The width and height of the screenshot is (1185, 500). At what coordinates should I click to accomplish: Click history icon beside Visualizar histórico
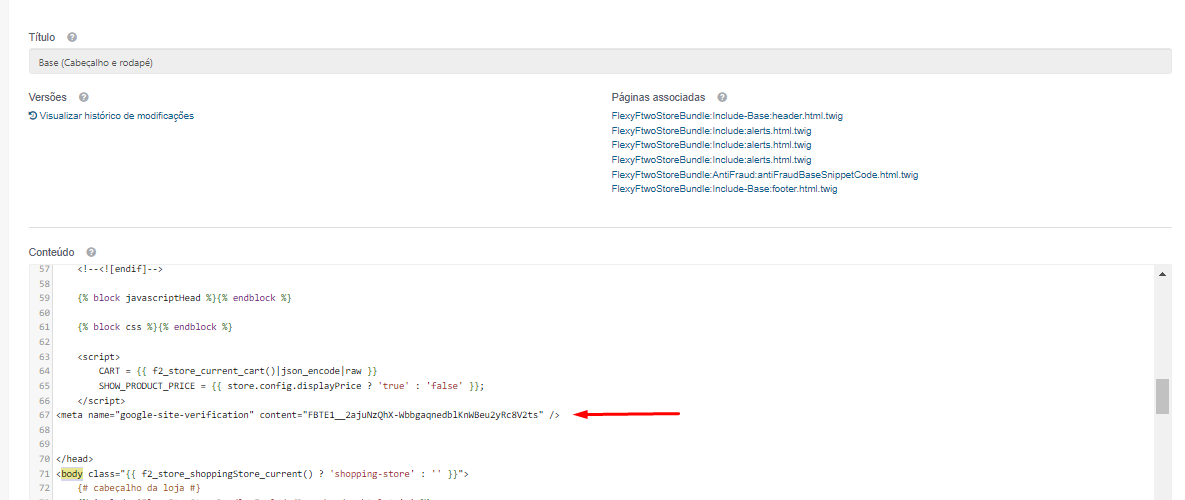32,116
